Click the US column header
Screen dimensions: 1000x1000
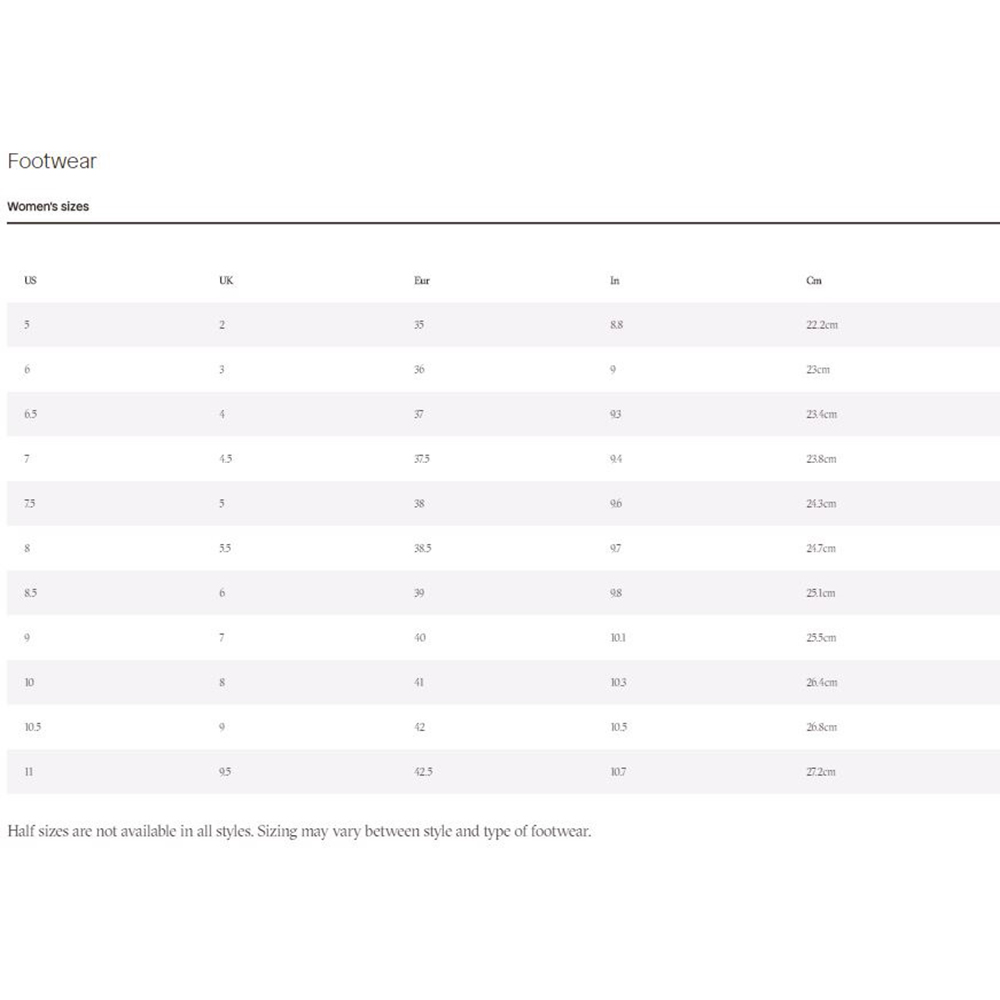[30, 280]
